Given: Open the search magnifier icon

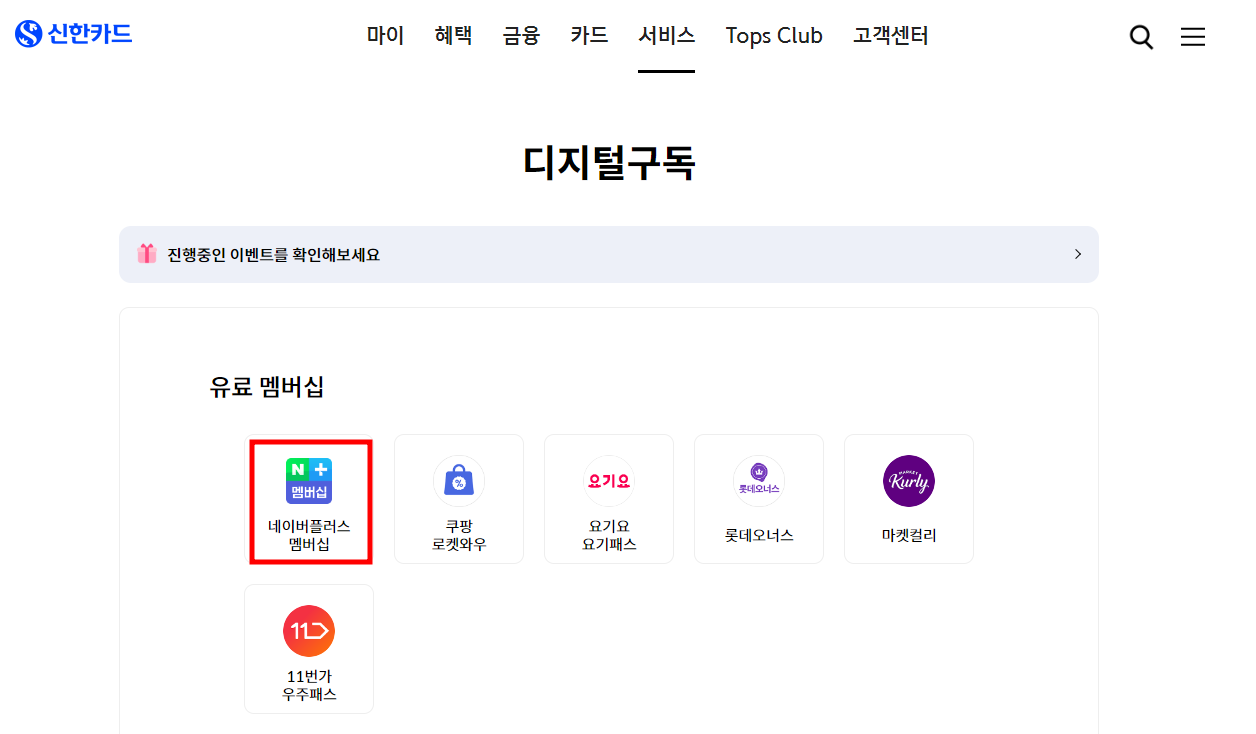Looking at the screenshot, I should (1141, 37).
